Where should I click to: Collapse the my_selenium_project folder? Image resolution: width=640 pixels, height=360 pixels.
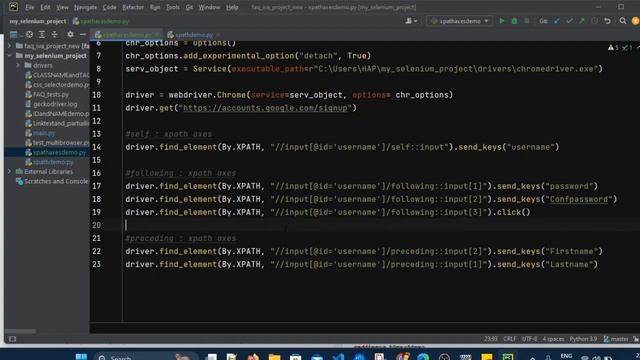[x=10, y=56]
